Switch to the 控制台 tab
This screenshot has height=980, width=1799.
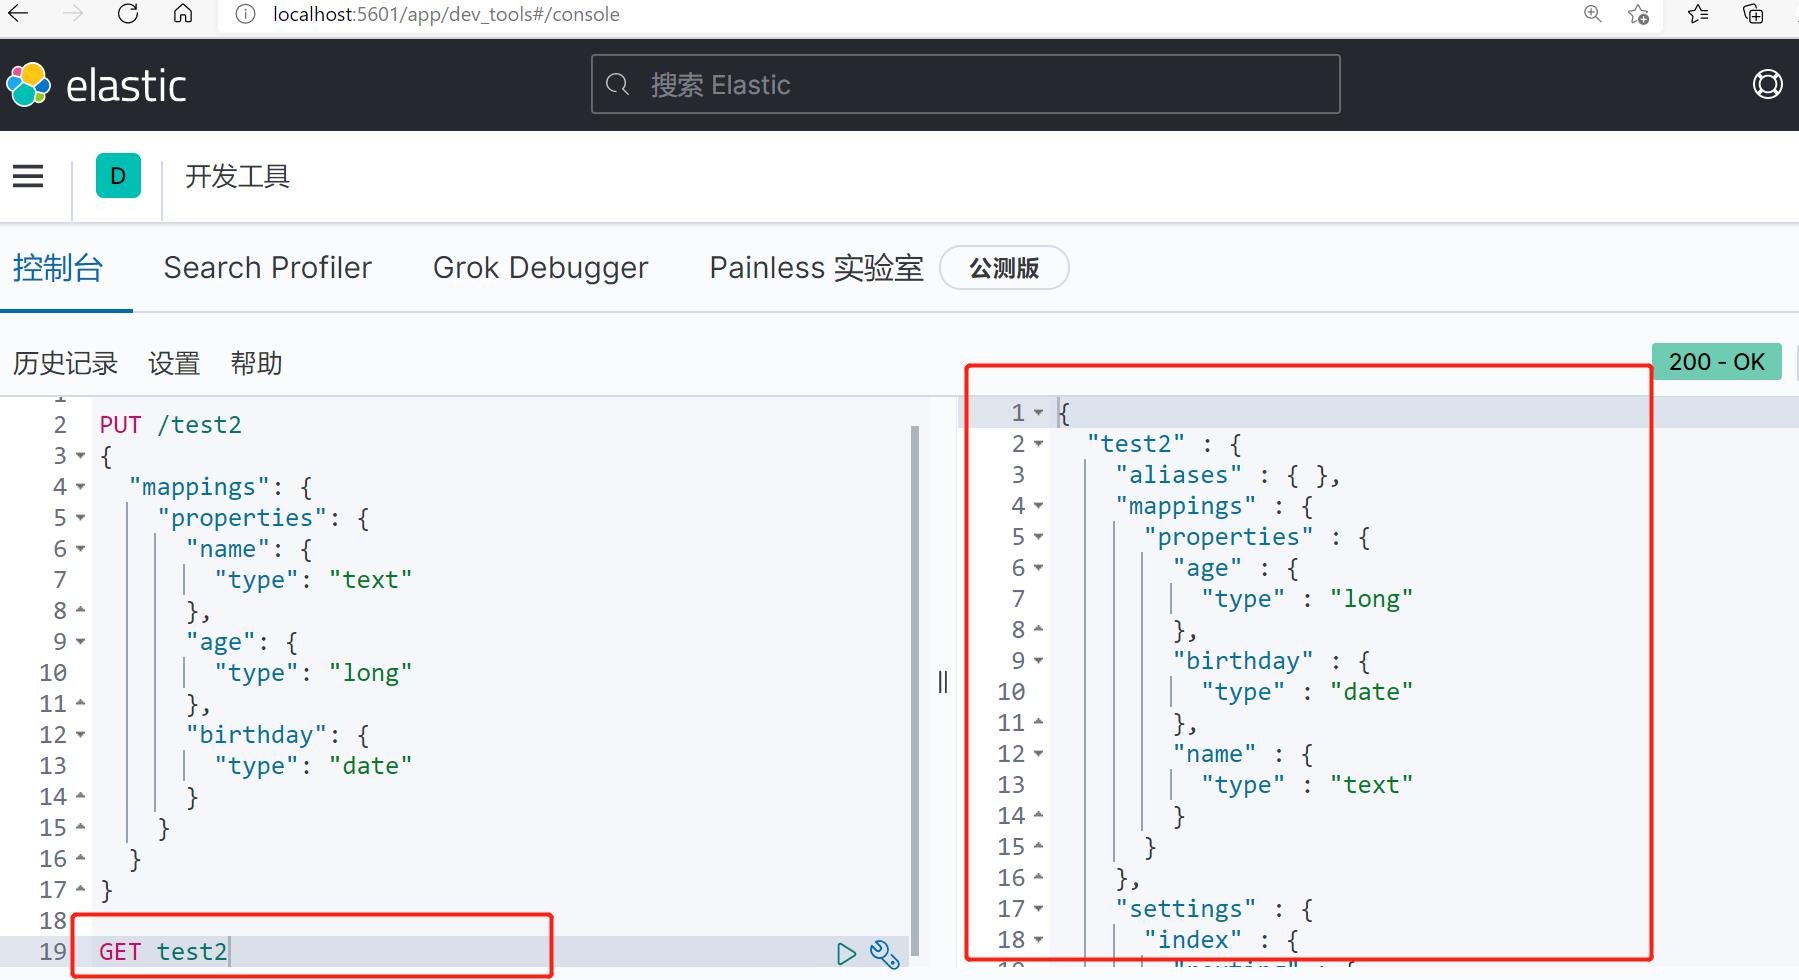pyautogui.click(x=58, y=268)
